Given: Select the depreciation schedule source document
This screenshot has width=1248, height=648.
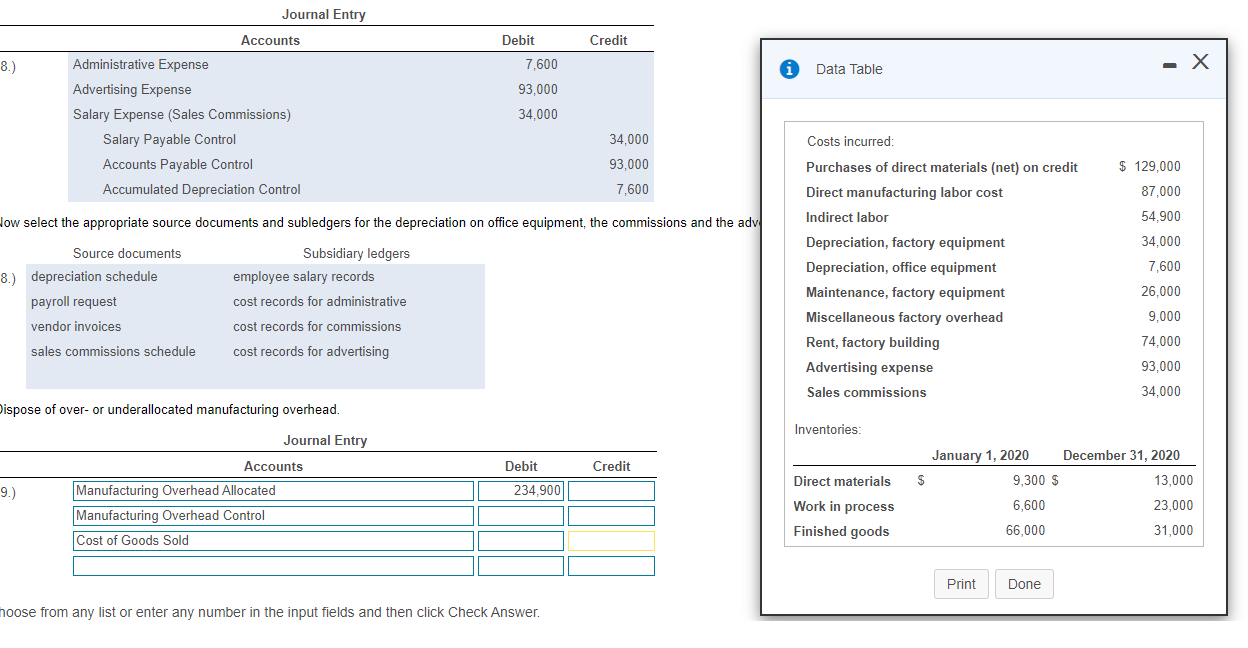Looking at the screenshot, I should click(x=93, y=276).
